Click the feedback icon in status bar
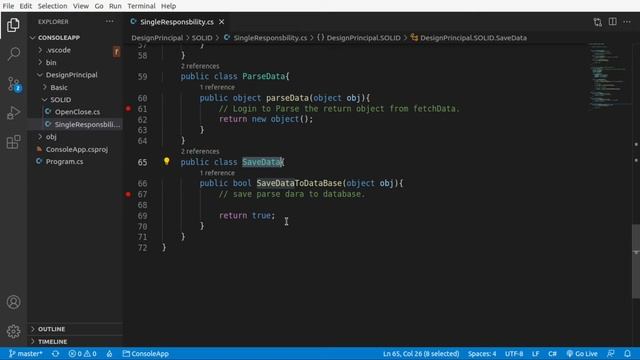The width and height of the screenshot is (640, 360). tap(611, 353)
